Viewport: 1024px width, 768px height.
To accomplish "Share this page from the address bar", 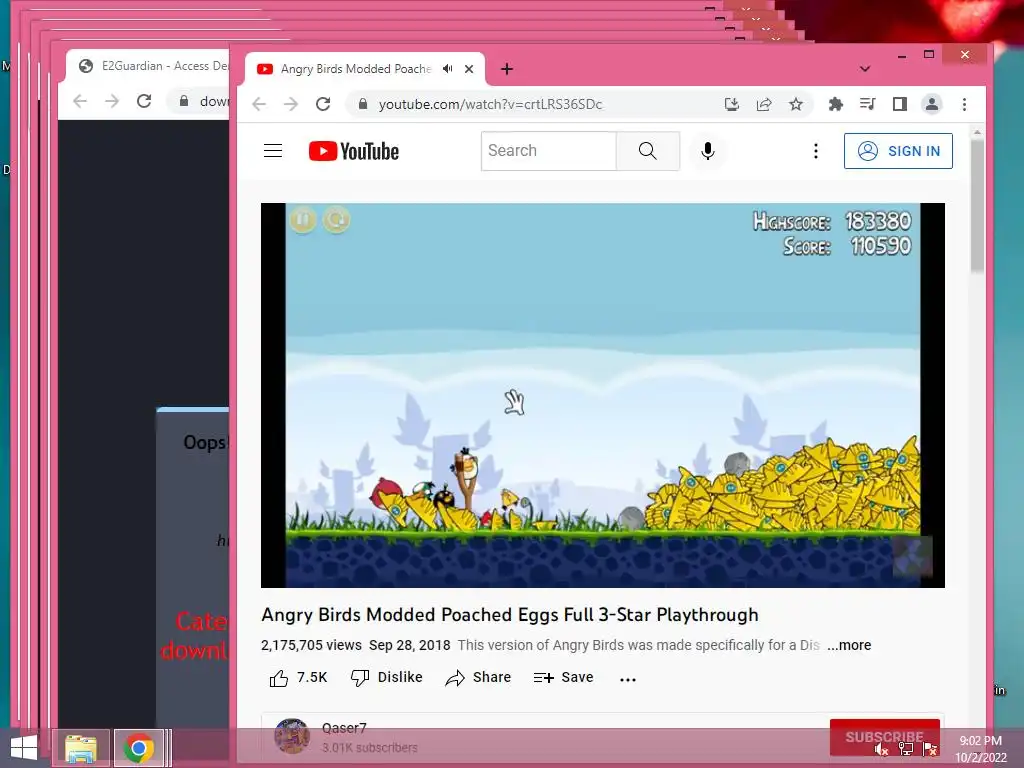I will (x=763, y=104).
